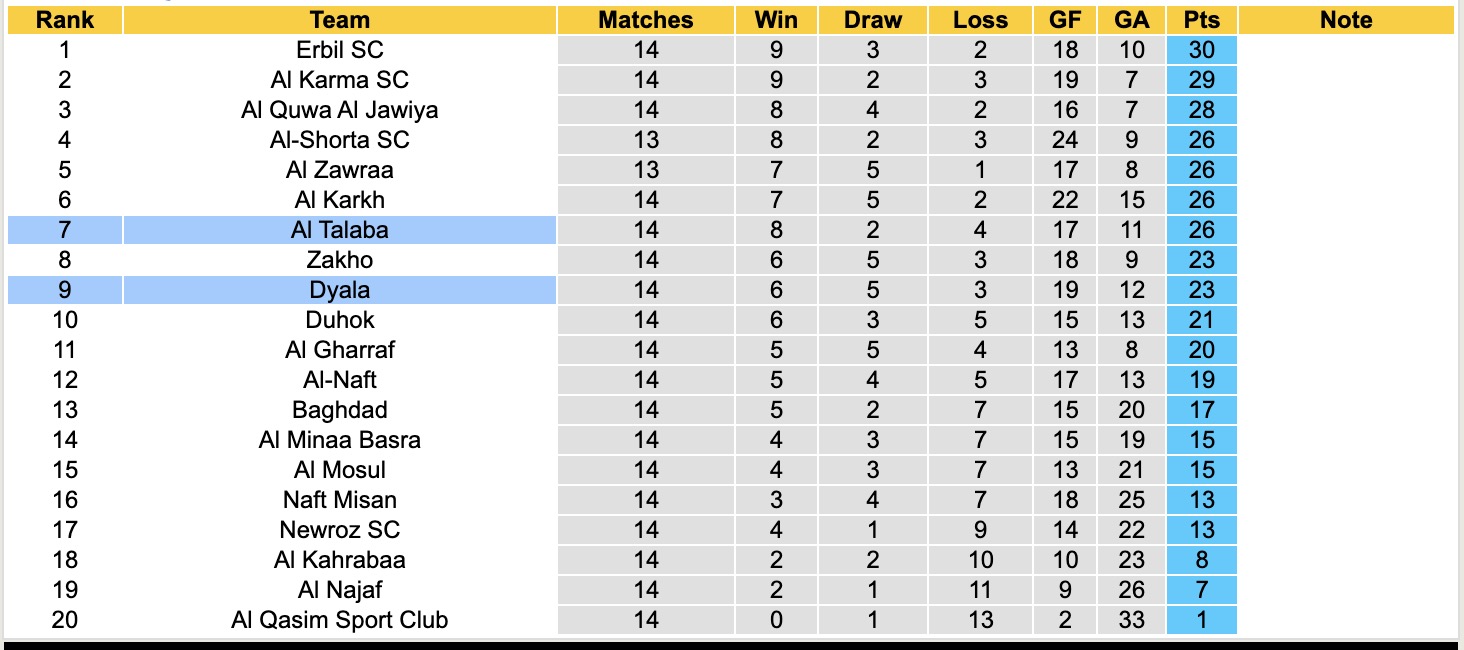The height and width of the screenshot is (650, 1464).
Task: Click the Al Qasim Sport Club team name
Action: coord(340,620)
